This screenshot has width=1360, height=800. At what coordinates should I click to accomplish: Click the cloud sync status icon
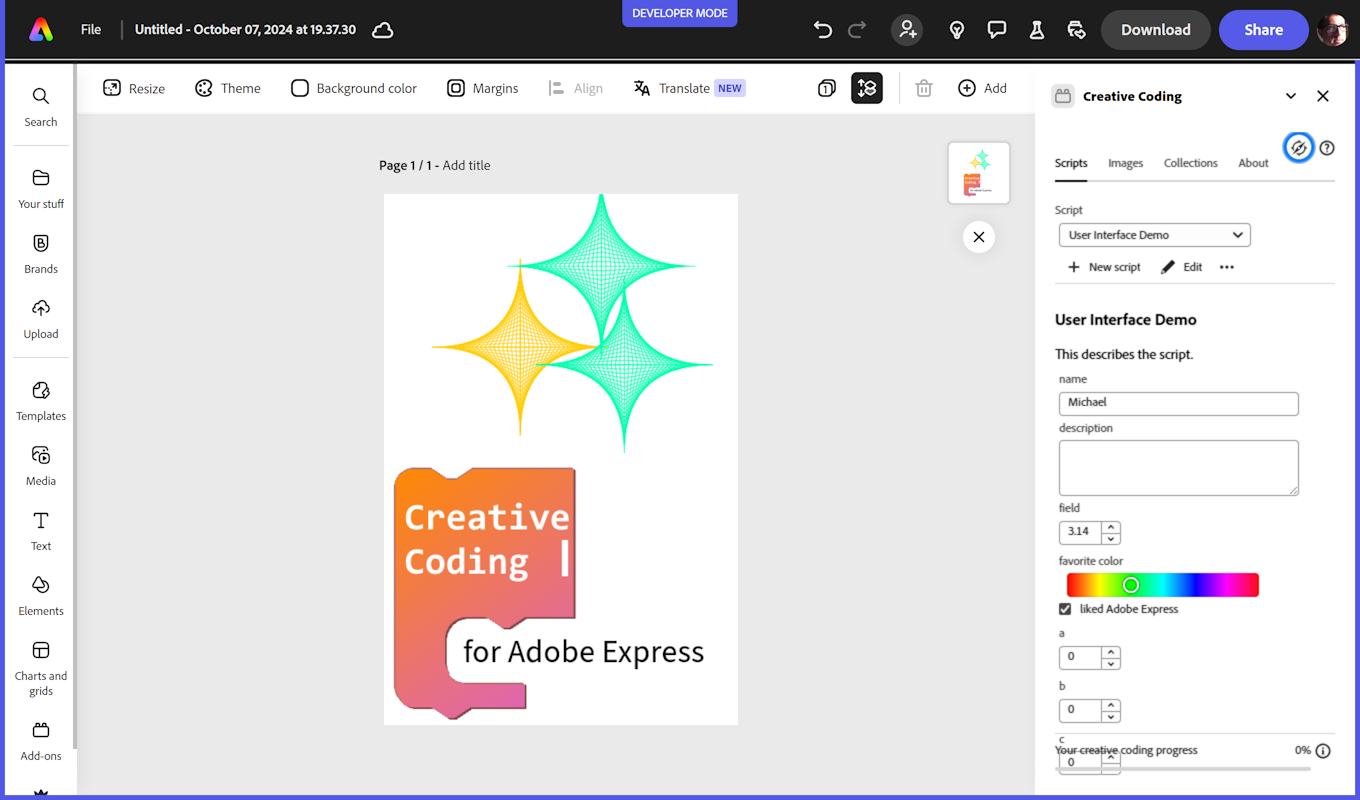coord(382,30)
